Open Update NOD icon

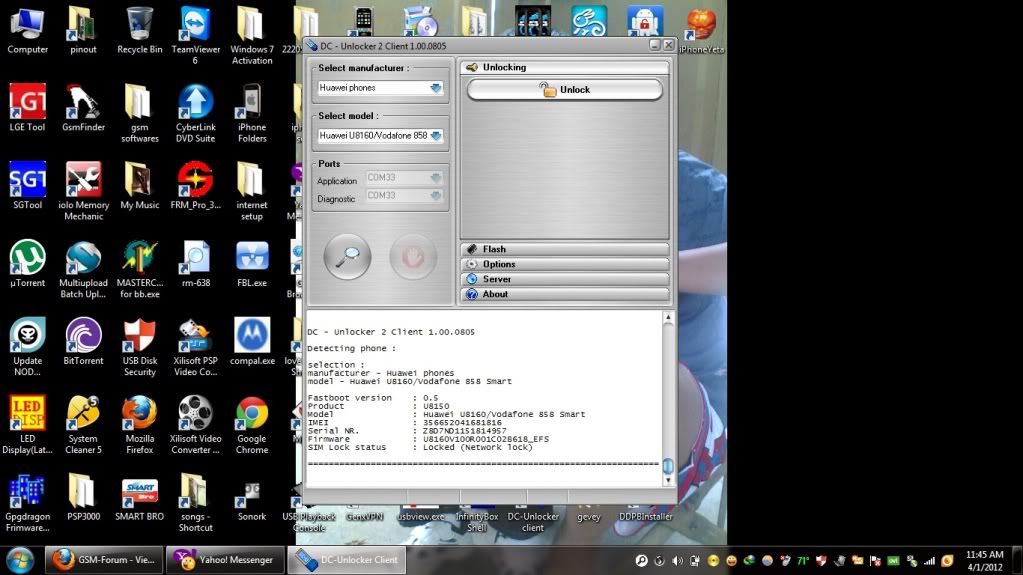27,347
